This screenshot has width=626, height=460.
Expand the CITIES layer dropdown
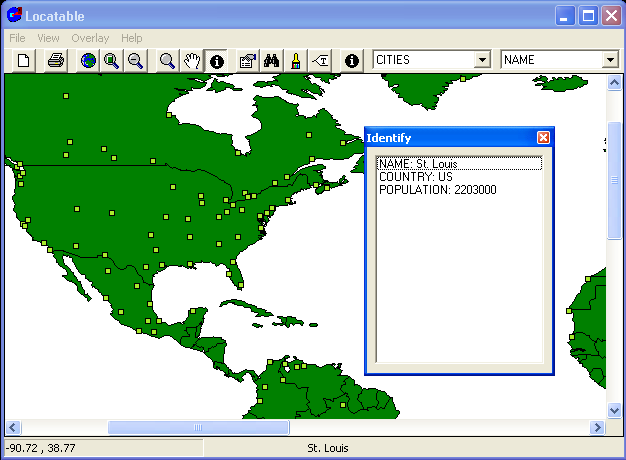click(x=483, y=60)
